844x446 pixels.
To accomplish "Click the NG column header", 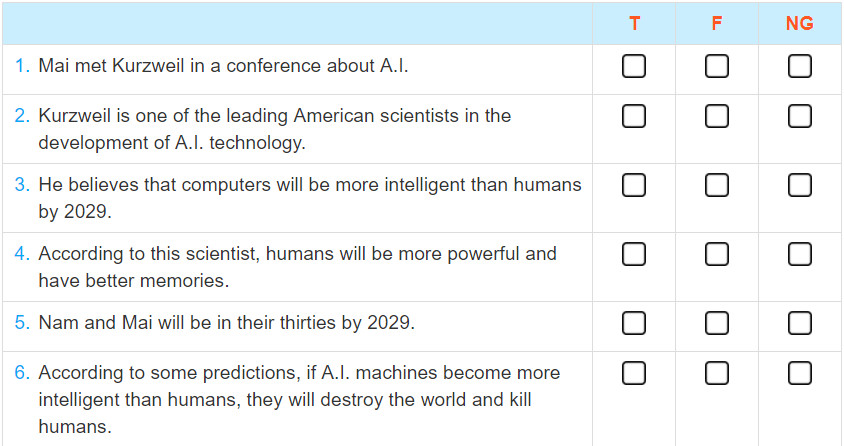I will coord(799,23).
